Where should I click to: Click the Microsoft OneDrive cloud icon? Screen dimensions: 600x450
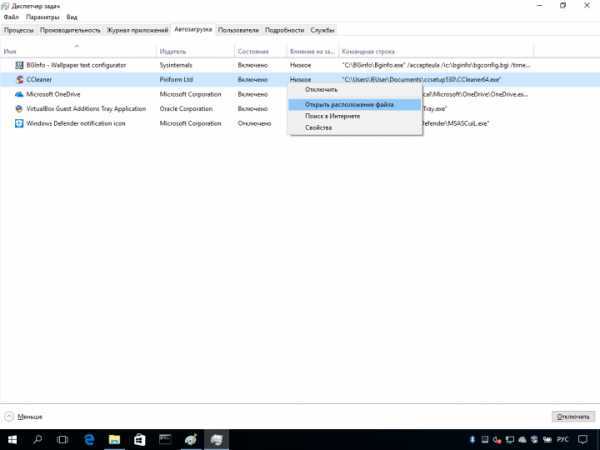coord(19,94)
